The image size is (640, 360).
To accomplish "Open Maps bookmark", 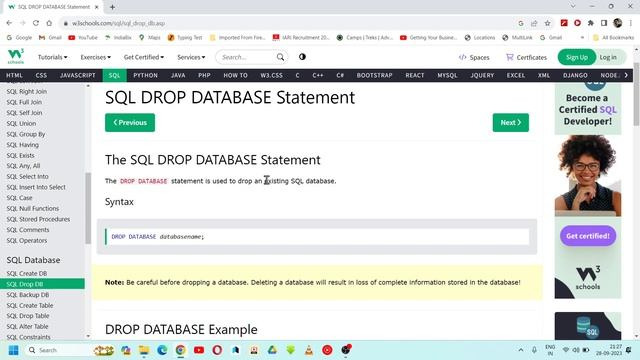I will tap(149, 38).
